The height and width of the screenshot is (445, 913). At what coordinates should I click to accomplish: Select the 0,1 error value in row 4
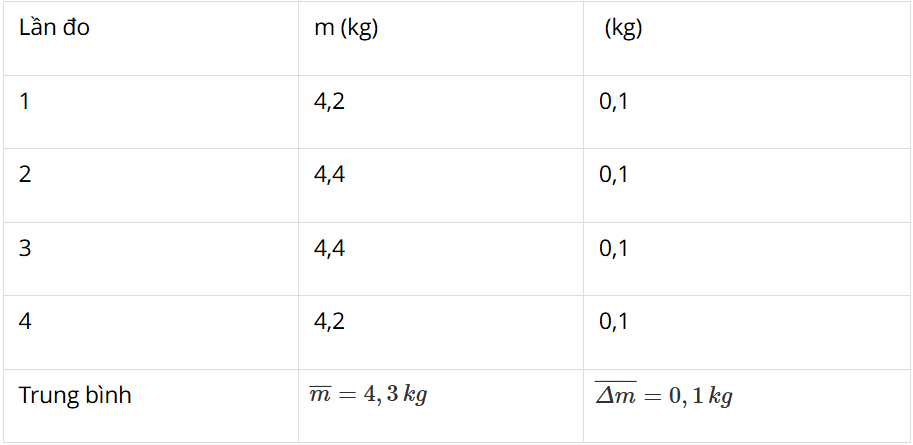coord(614,322)
